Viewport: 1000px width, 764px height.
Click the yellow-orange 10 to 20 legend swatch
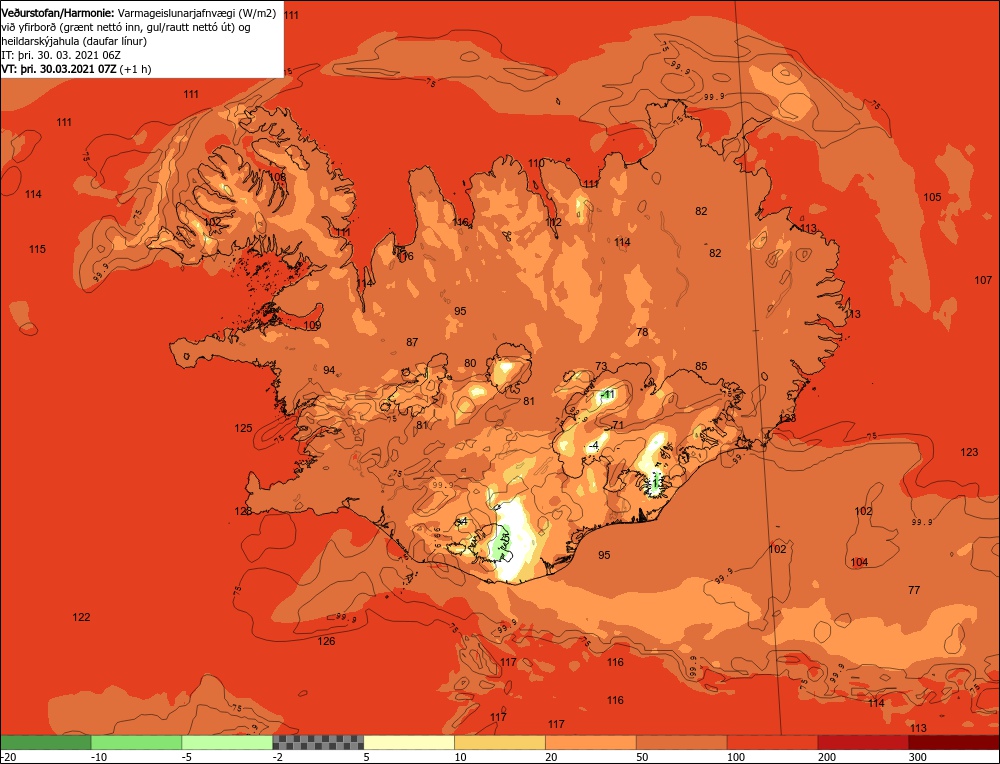click(500, 742)
